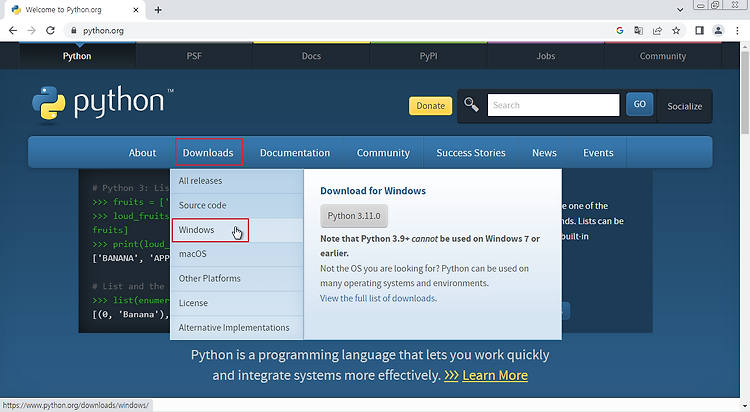The width and height of the screenshot is (750, 412).
Task: Click the share page icon
Action: click(657, 31)
